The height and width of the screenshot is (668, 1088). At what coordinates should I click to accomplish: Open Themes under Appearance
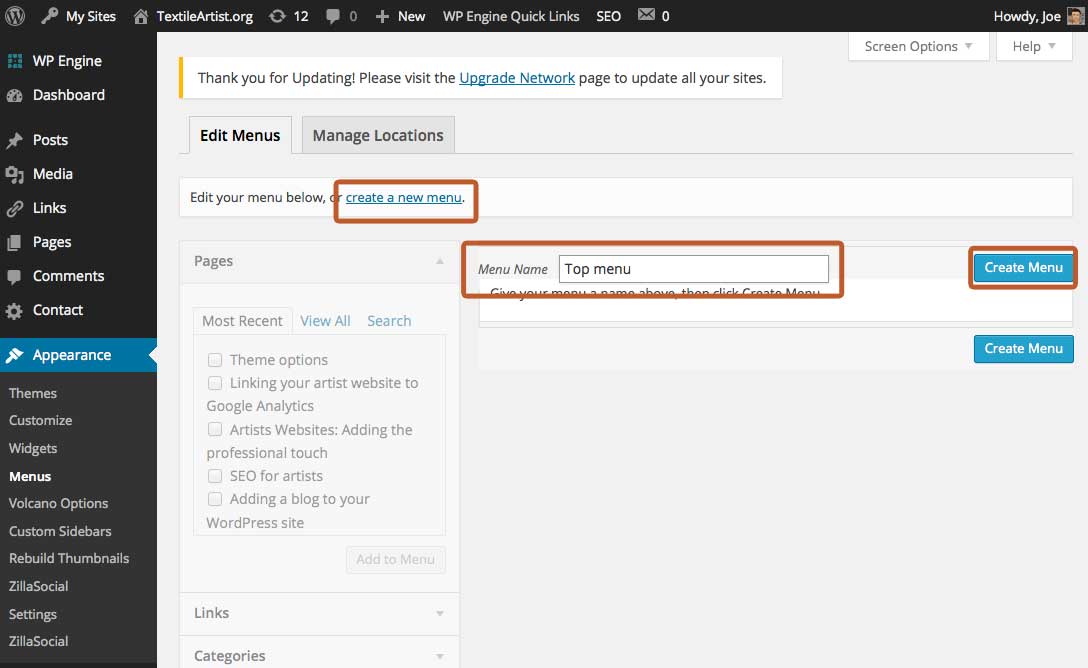pos(33,393)
